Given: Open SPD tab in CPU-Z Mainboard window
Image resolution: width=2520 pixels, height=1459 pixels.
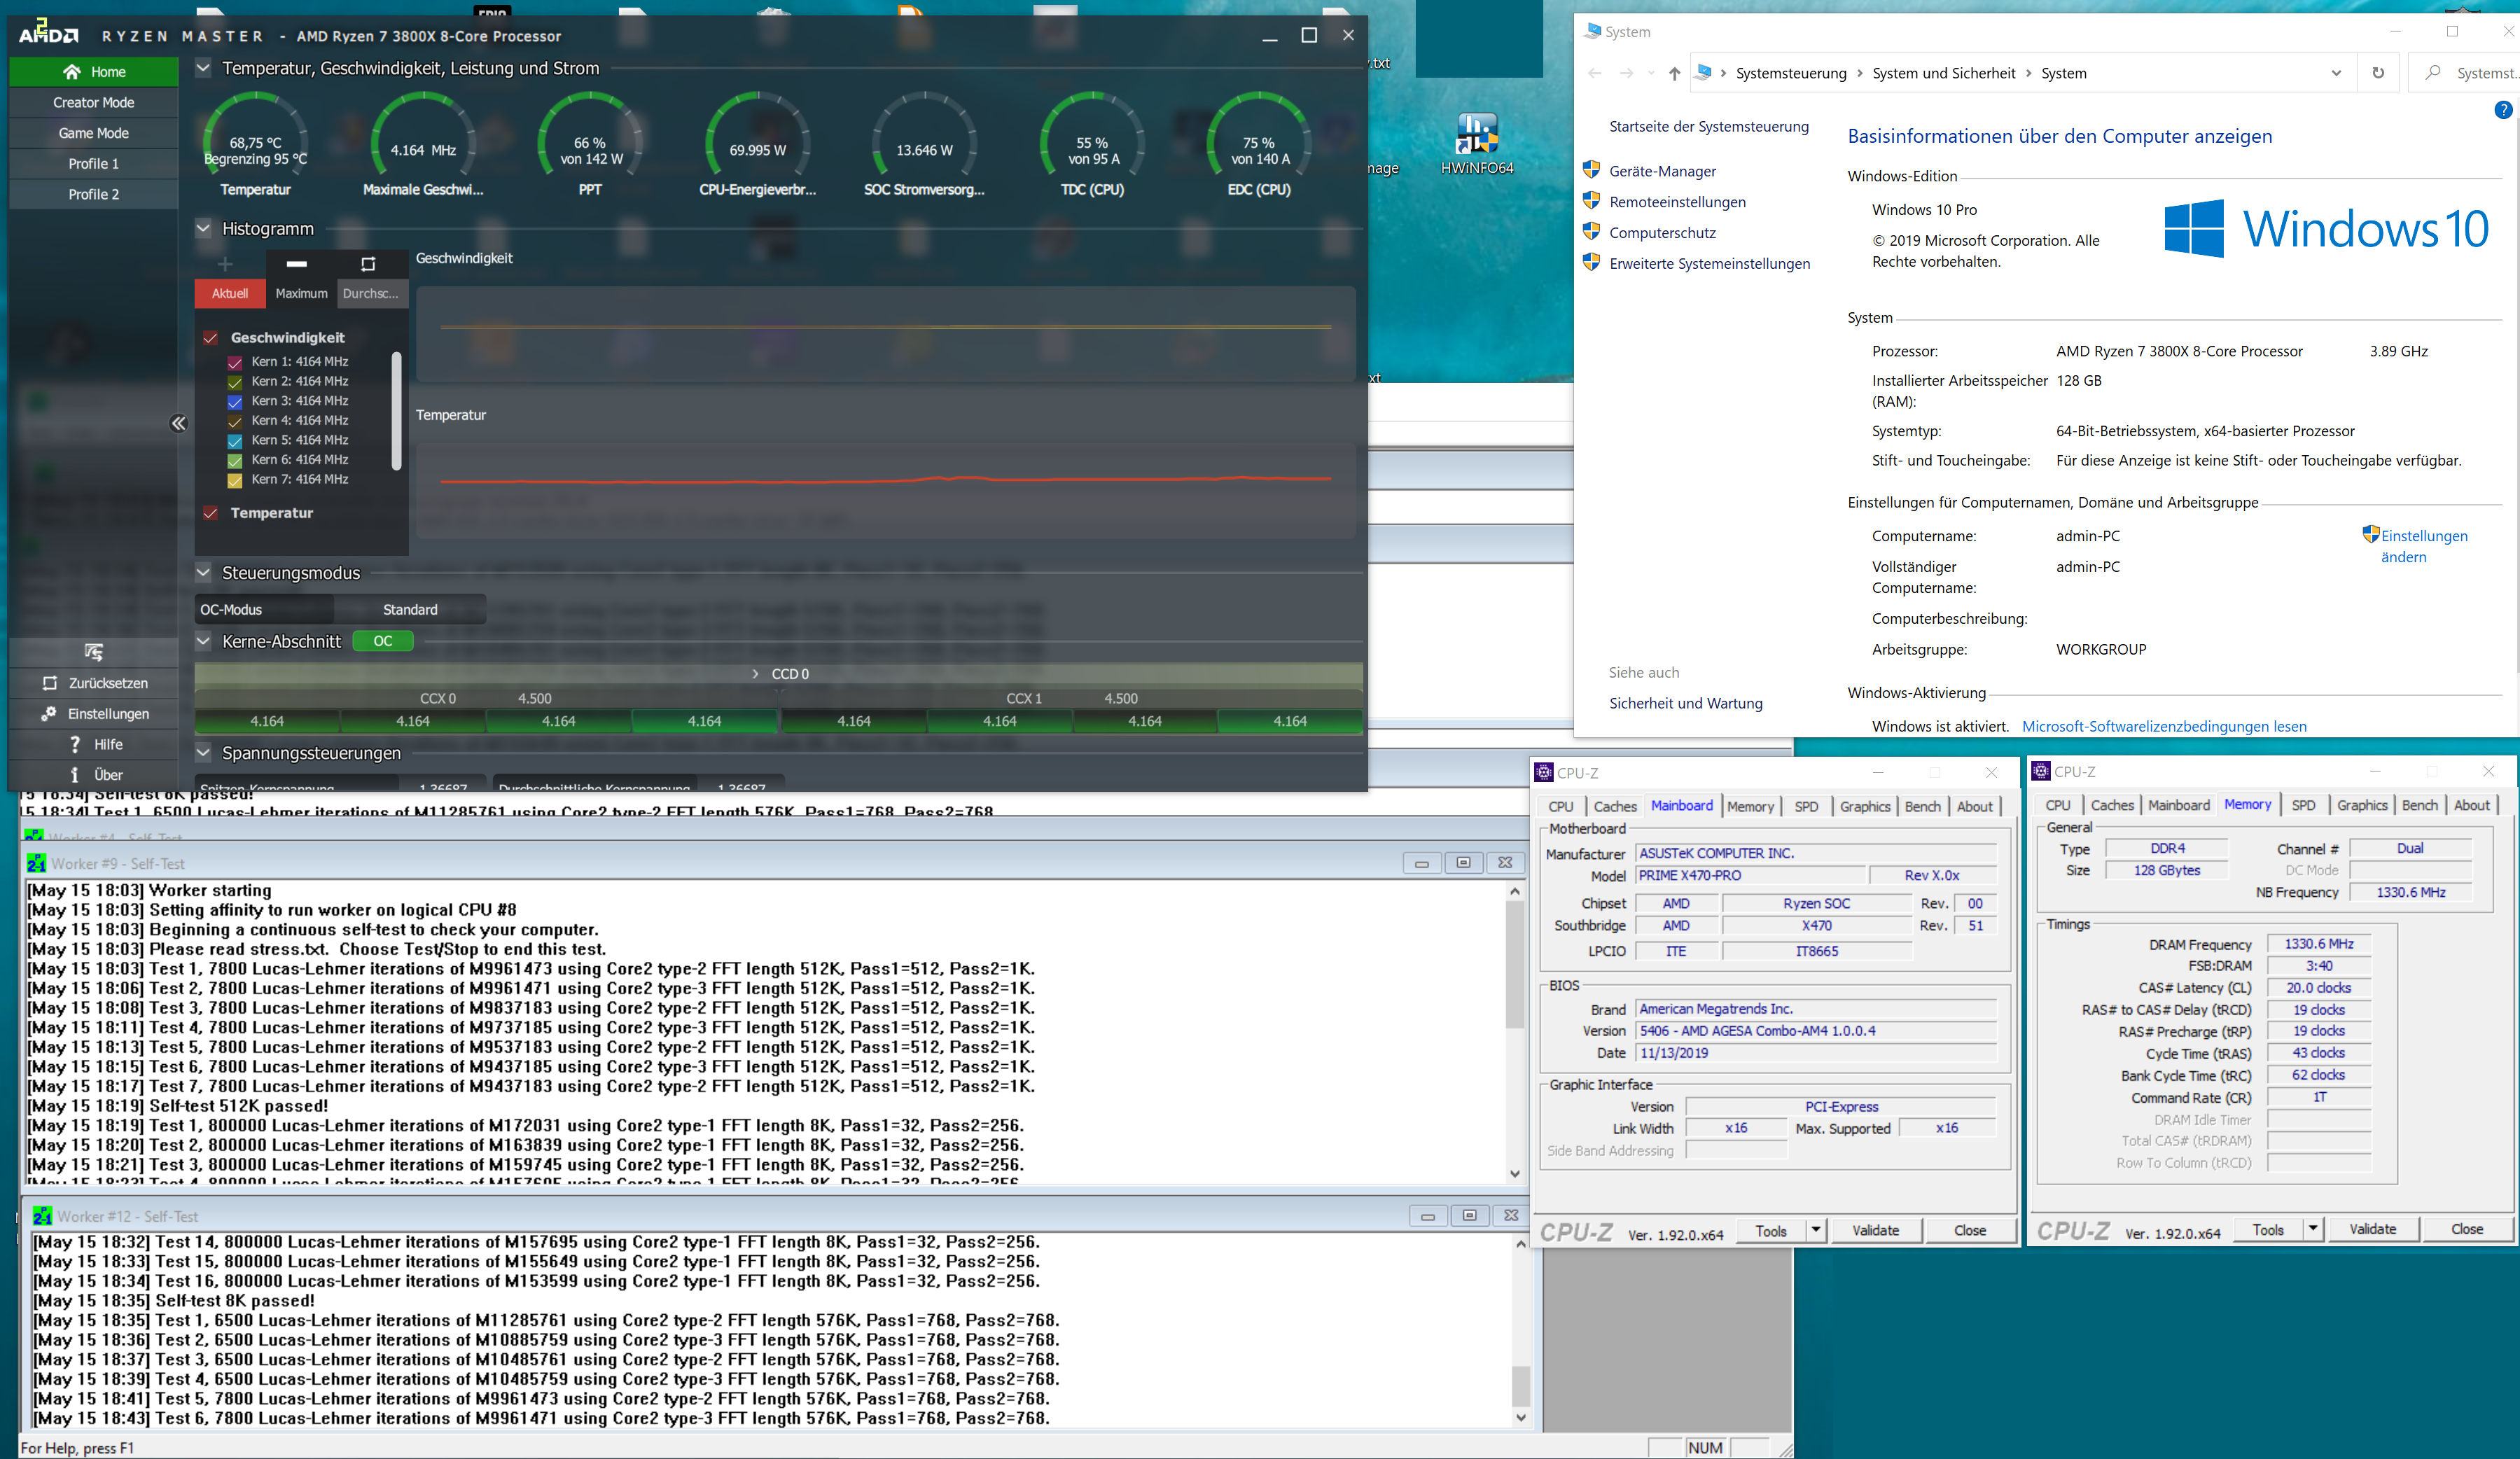Looking at the screenshot, I should click(x=1806, y=806).
